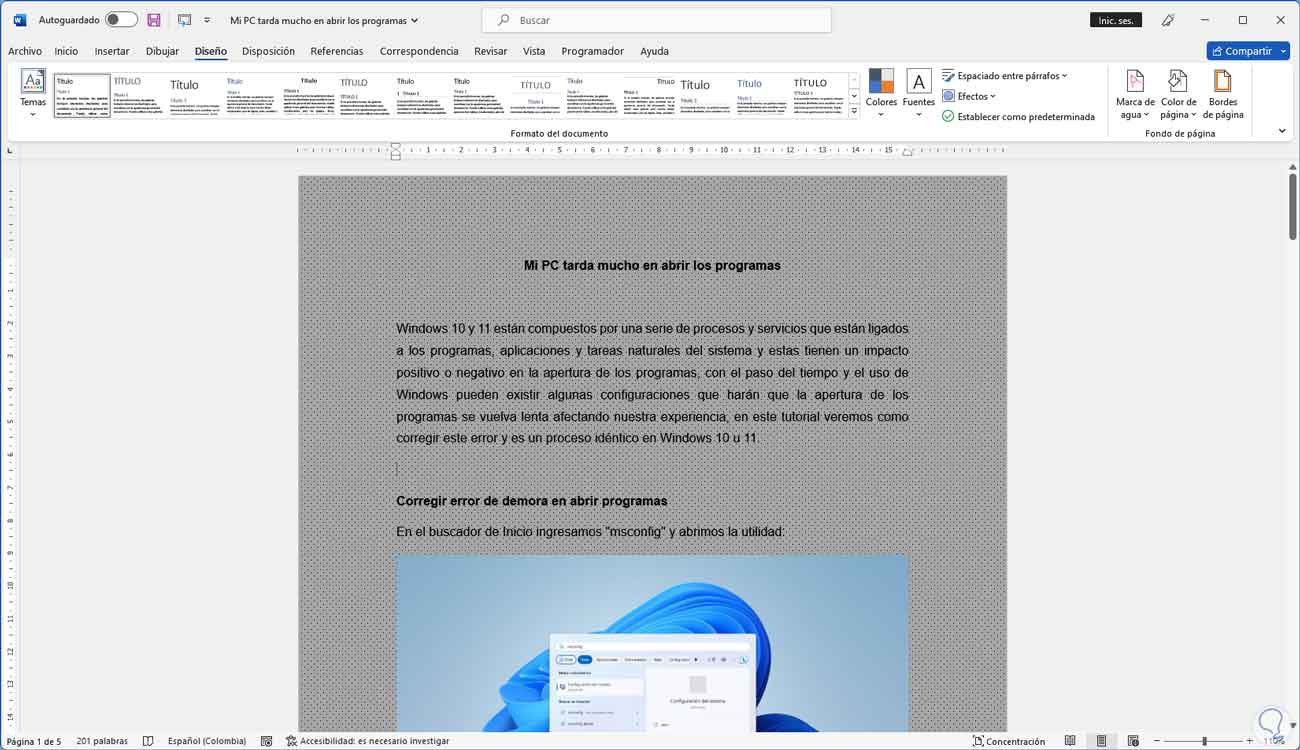Click the macro recording icon in status bar
The width and height of the screenshot is (1300, 750).
(x=267, y=741)
